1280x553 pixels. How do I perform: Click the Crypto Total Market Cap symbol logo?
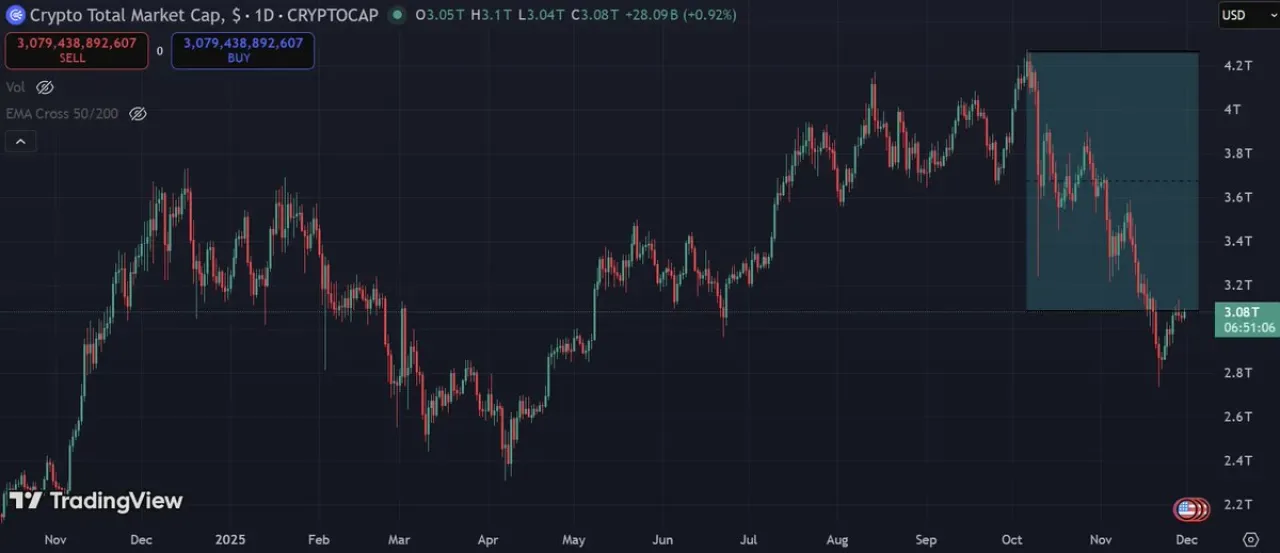click(16, 15)
